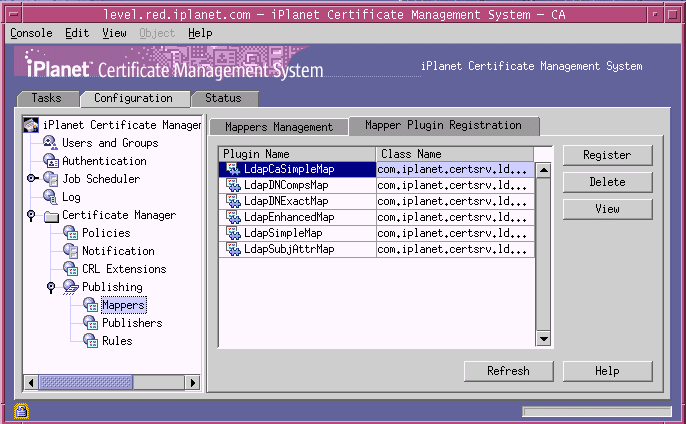686x424 pixels.
Task: Open the Mappers Management tab
Action: [x=279, y=127]
